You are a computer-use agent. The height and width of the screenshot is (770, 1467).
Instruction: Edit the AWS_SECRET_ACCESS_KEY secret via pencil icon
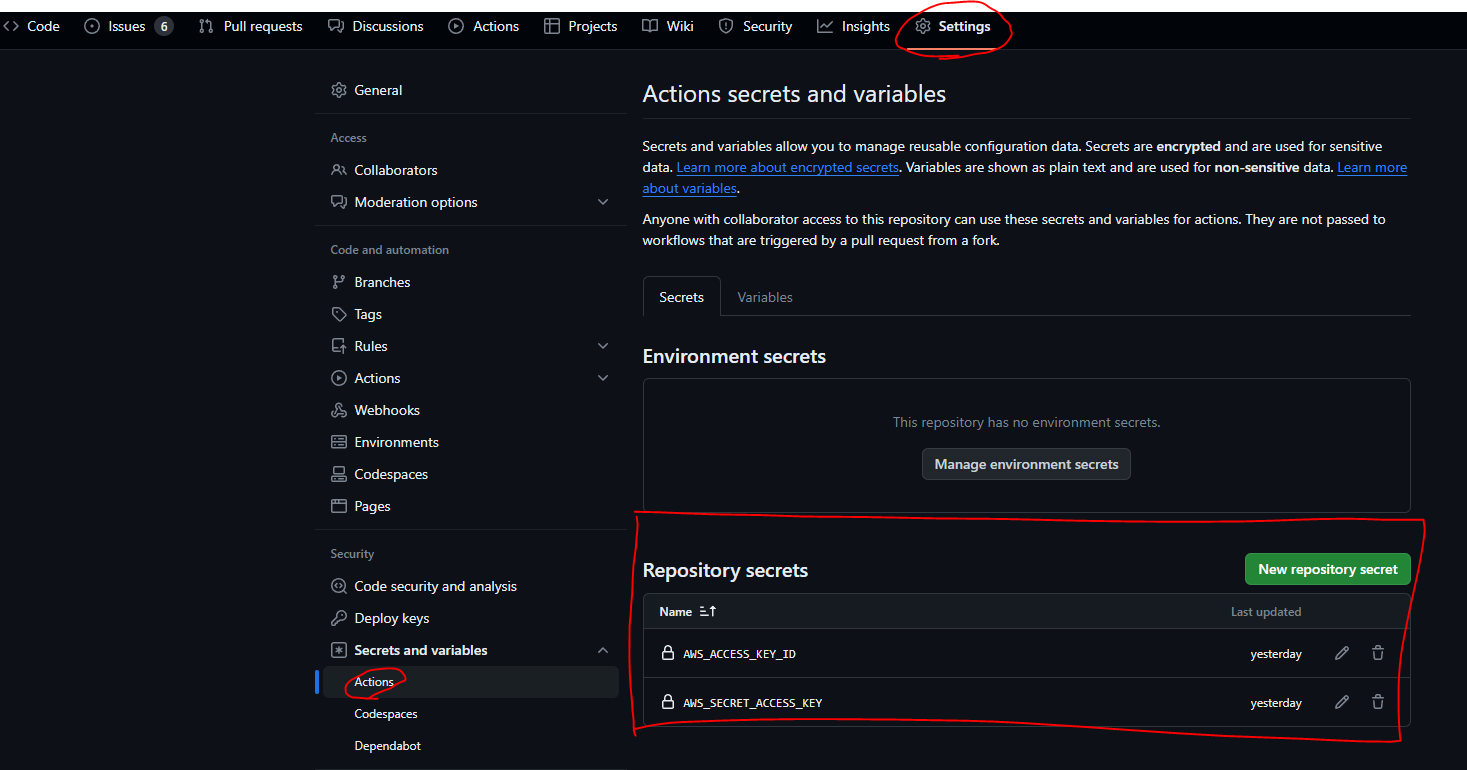[1342, 702]
